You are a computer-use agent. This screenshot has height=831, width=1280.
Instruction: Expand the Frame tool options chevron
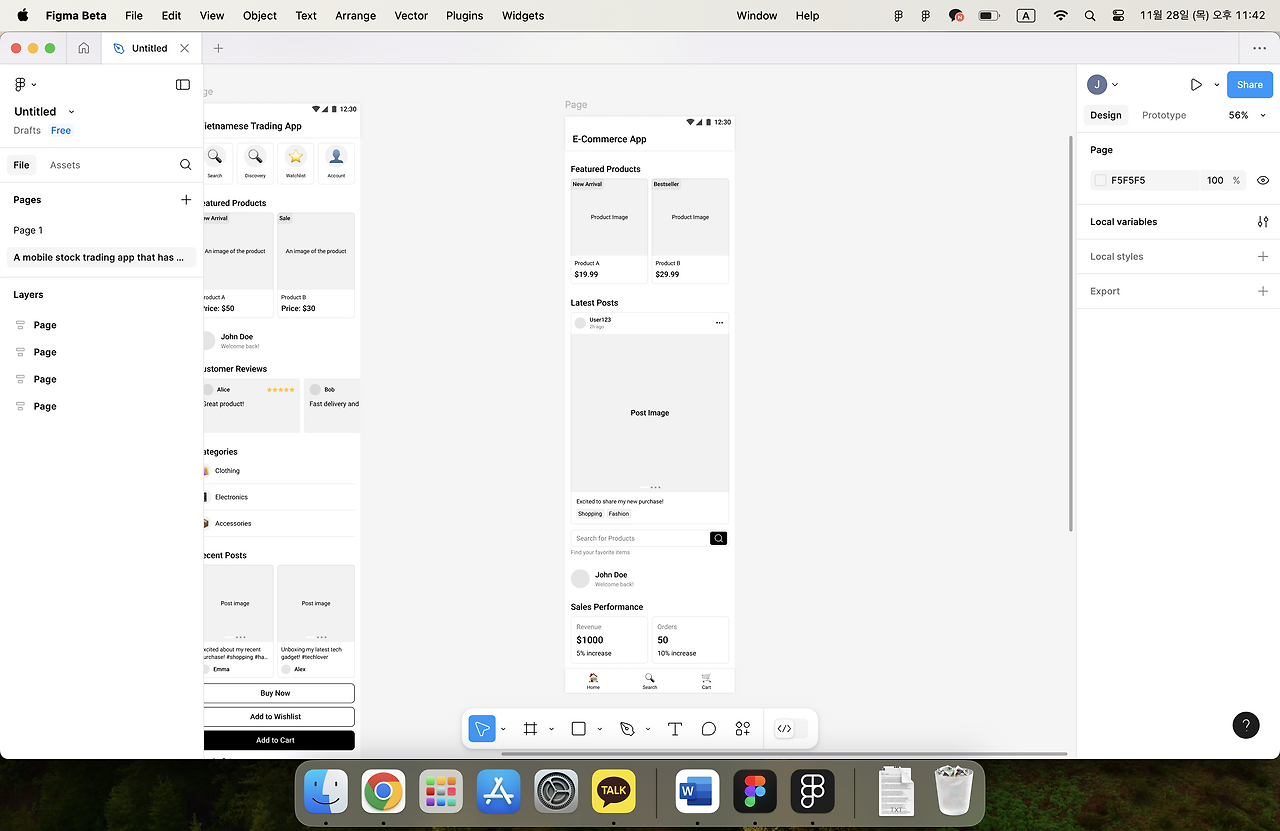(551, 729)
